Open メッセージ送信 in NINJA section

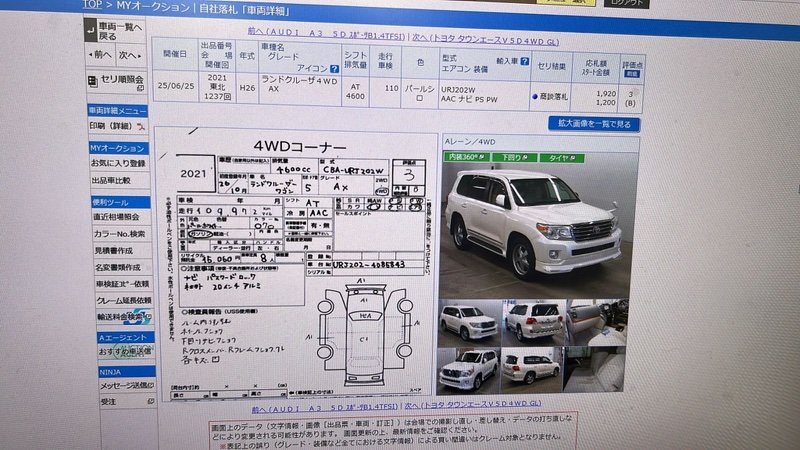[127, 386]
